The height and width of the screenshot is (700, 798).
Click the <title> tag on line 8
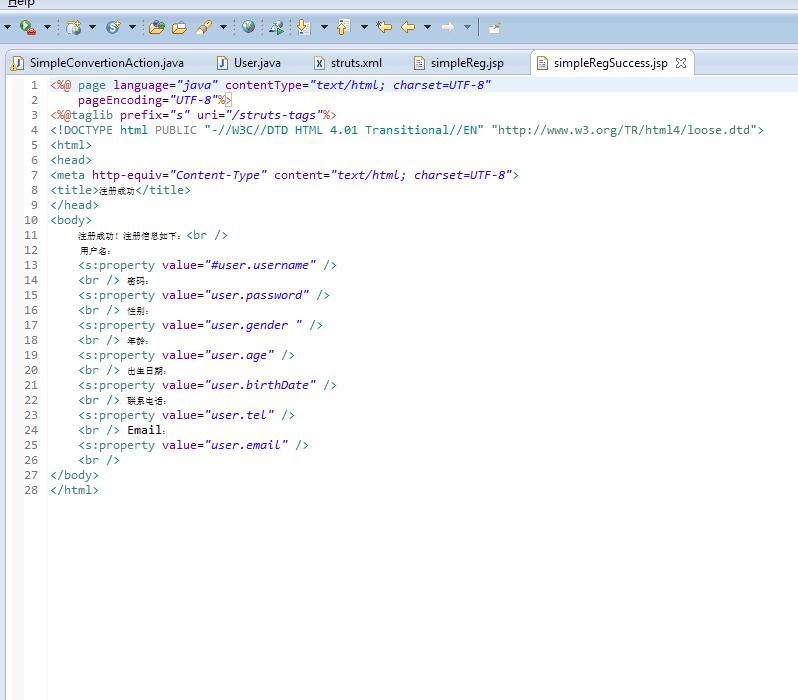click(x=74, y=190)
